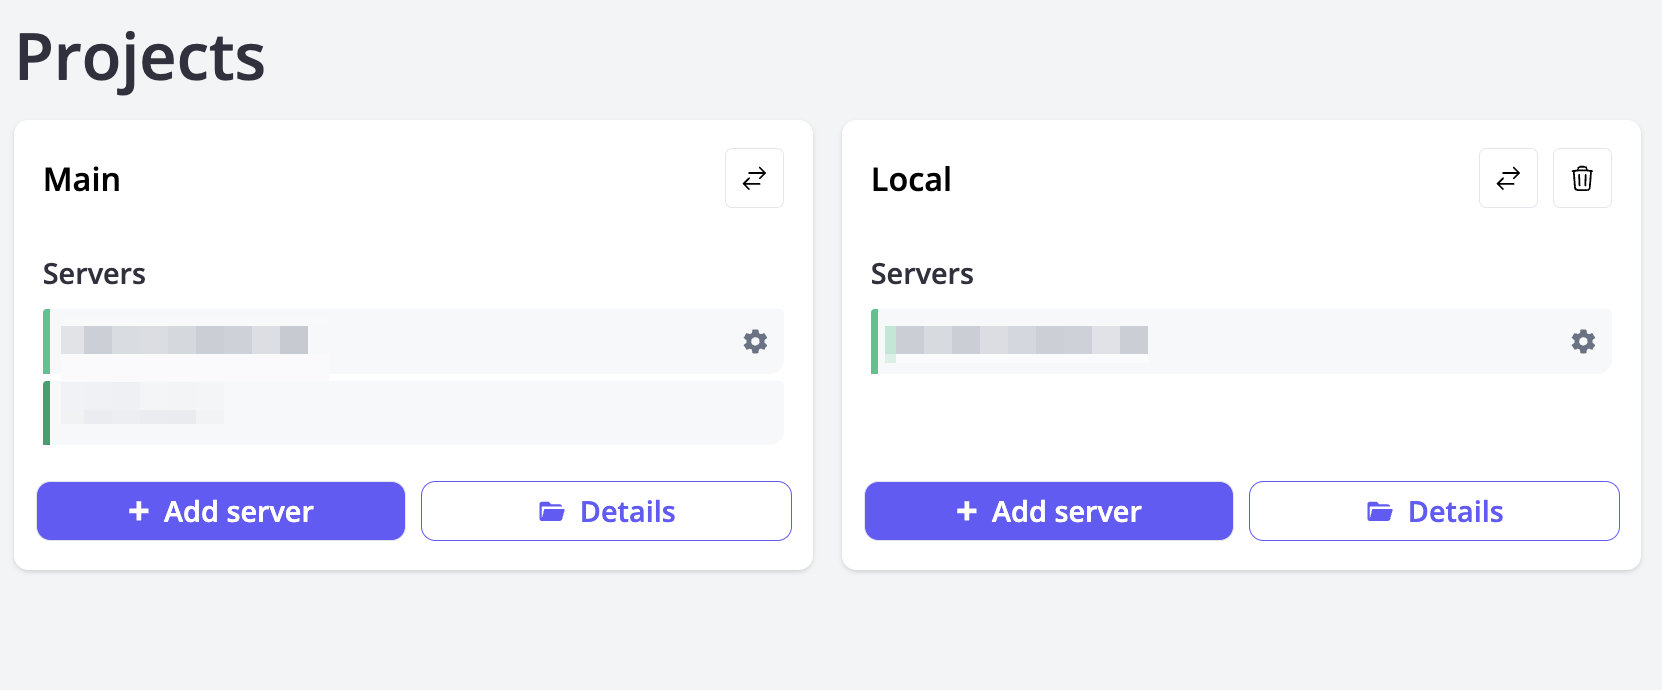
Task: Click the folder icon in Main's Details button
Action: [x=552, y=512]
